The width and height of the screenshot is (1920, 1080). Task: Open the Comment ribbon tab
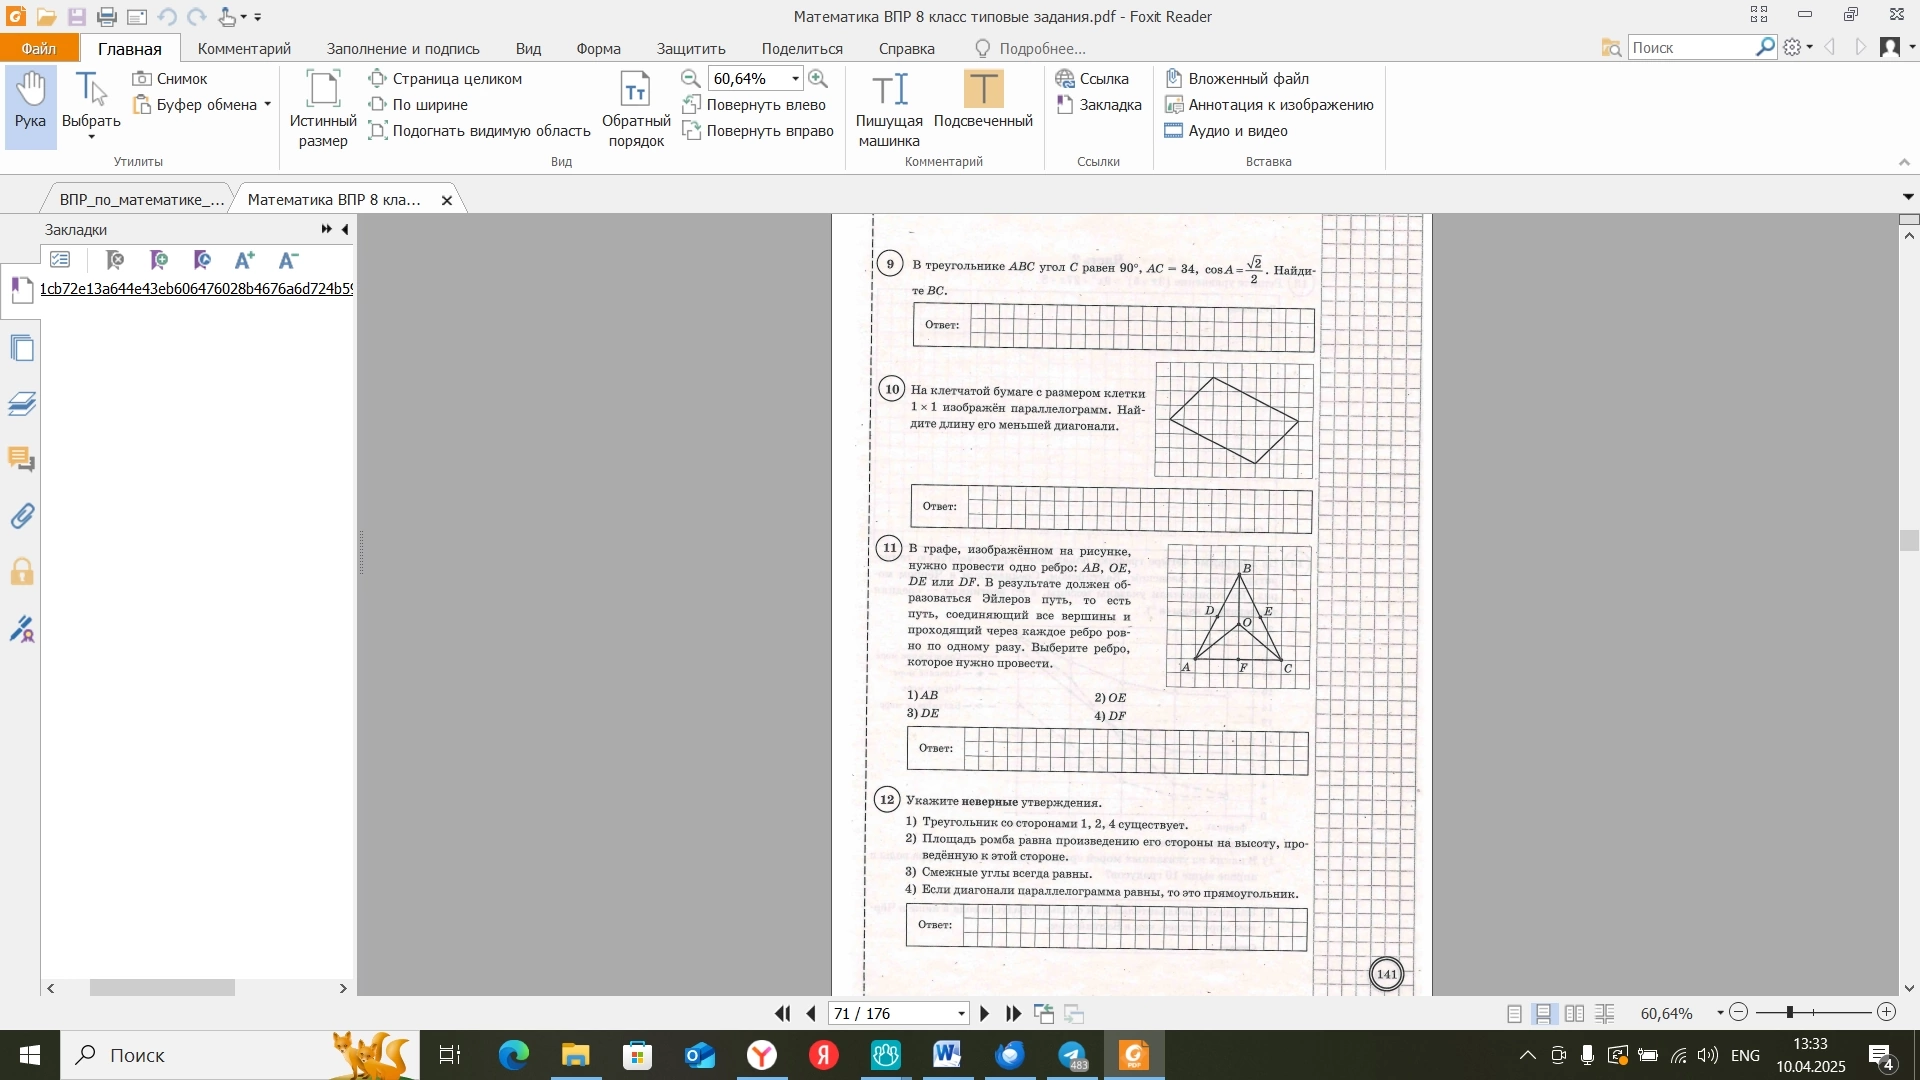(244, 48)
